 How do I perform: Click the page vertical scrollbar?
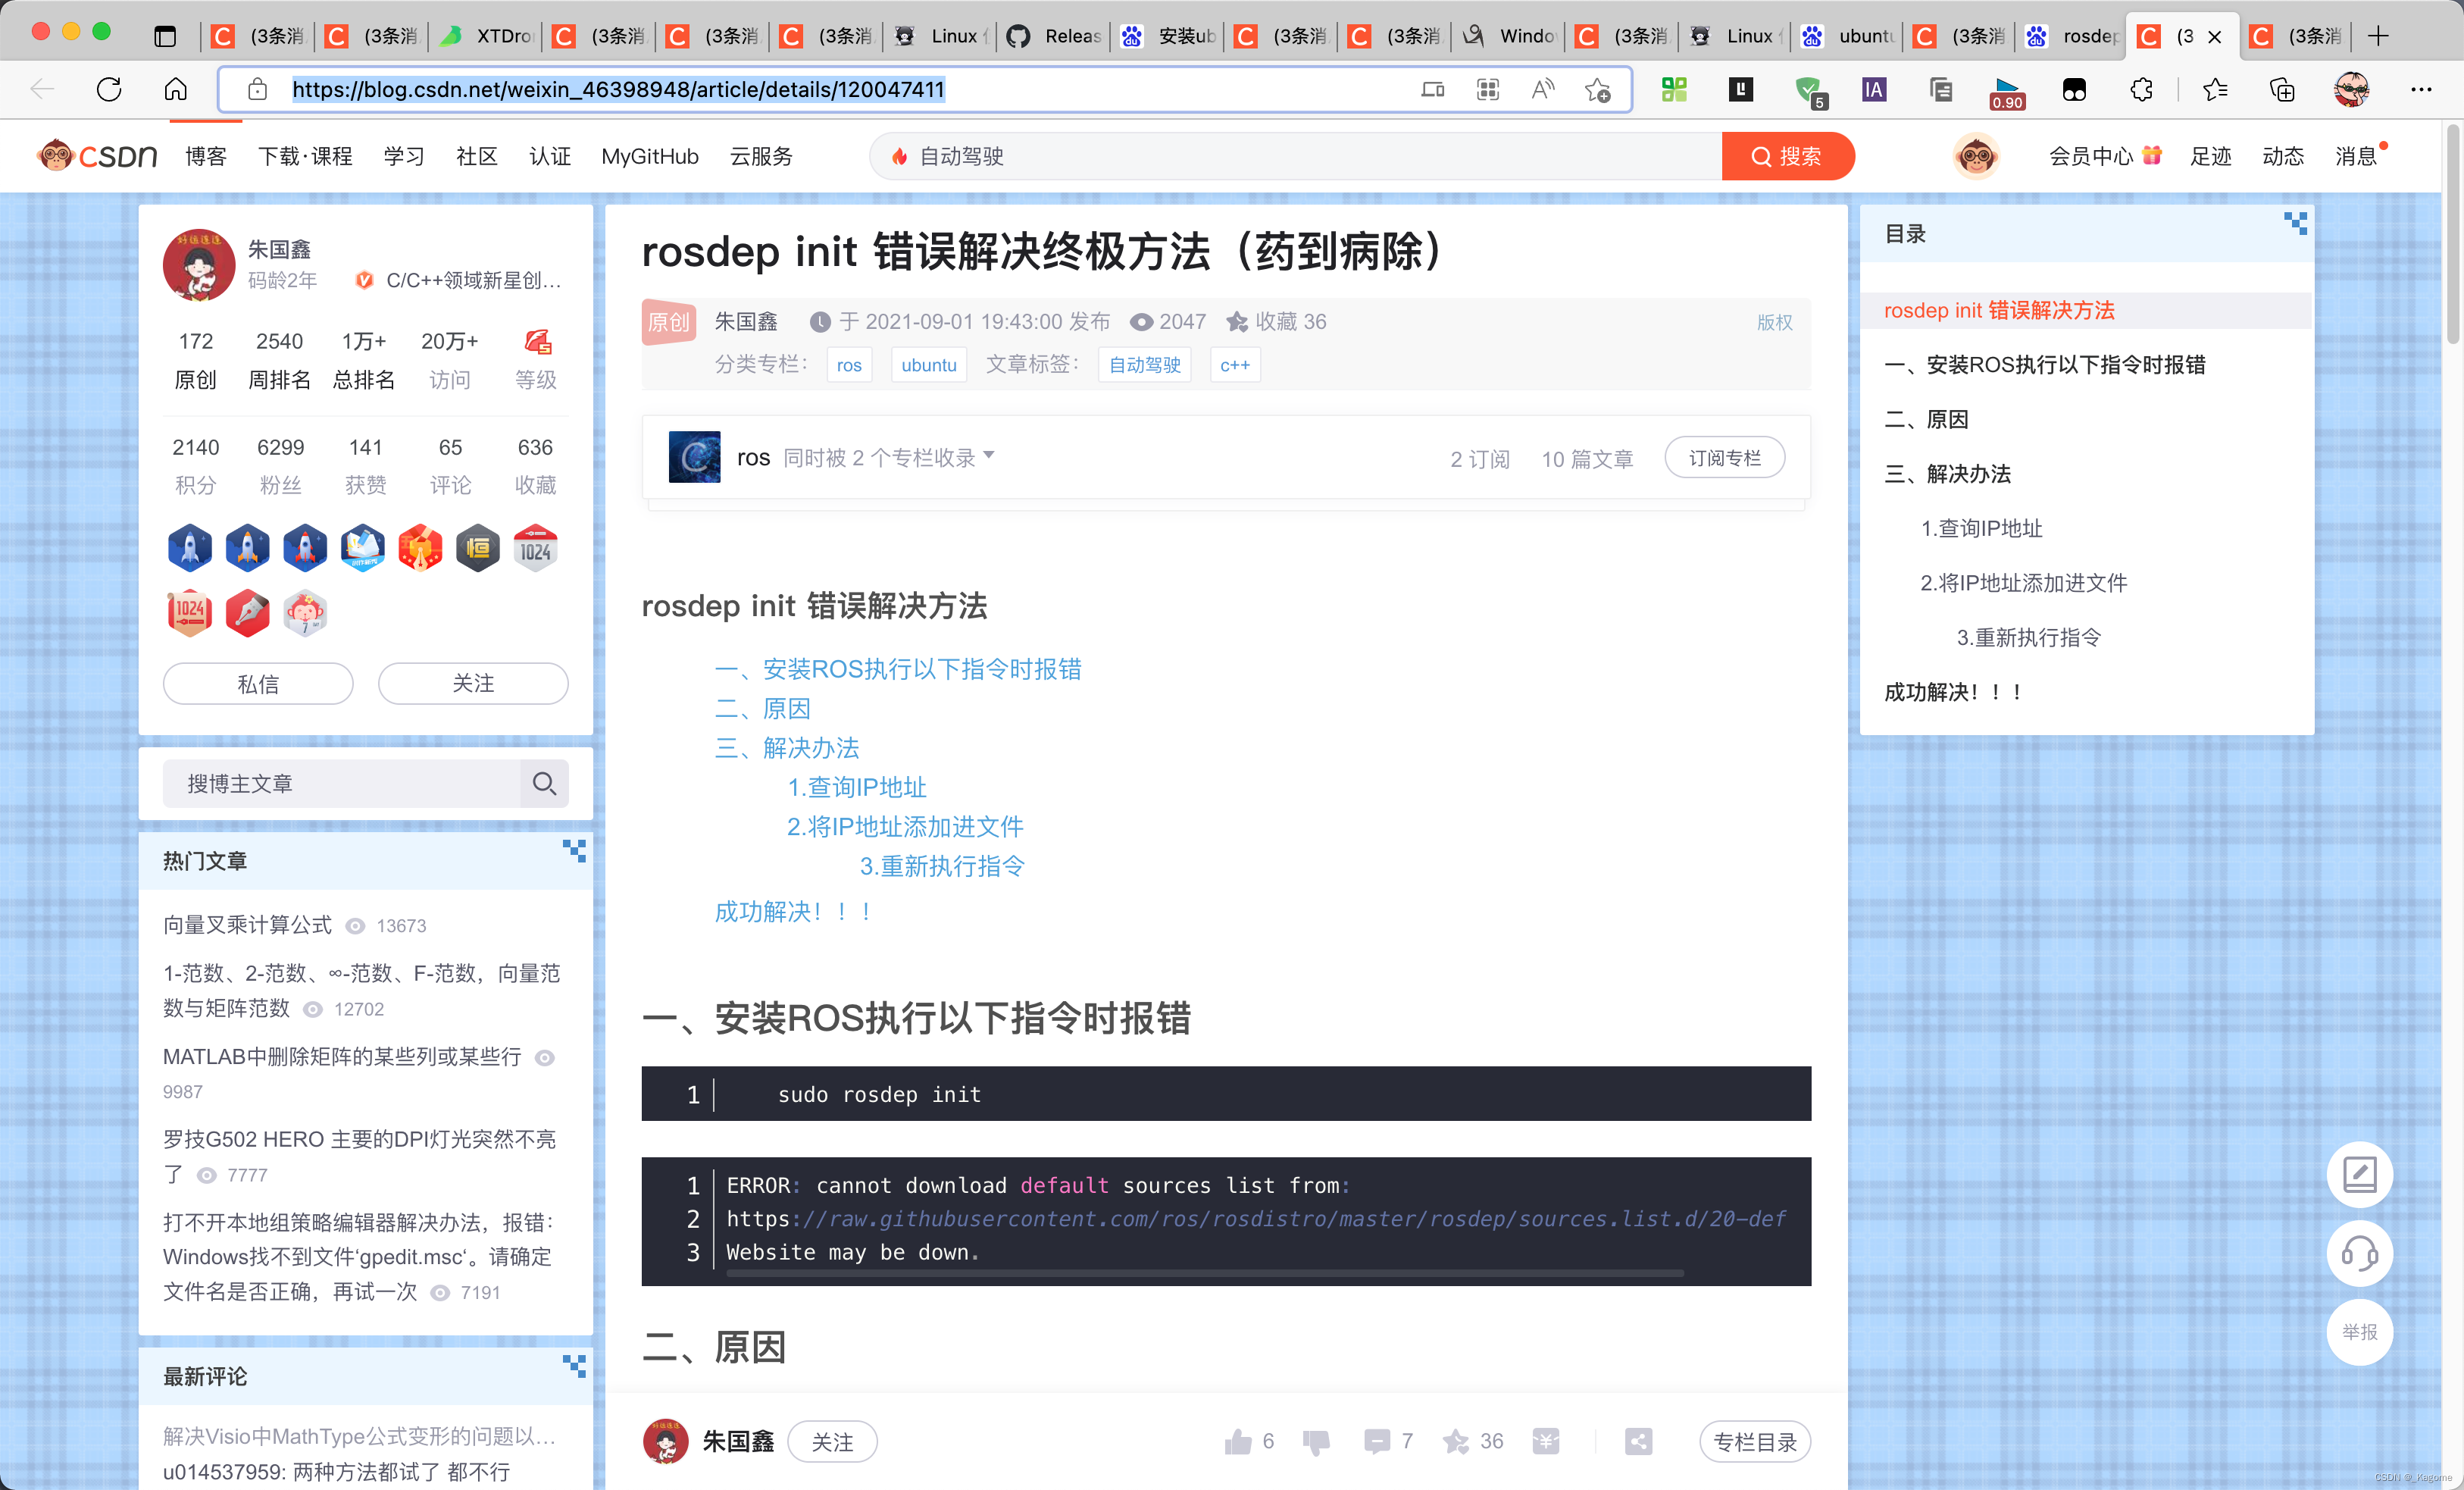2453,235
